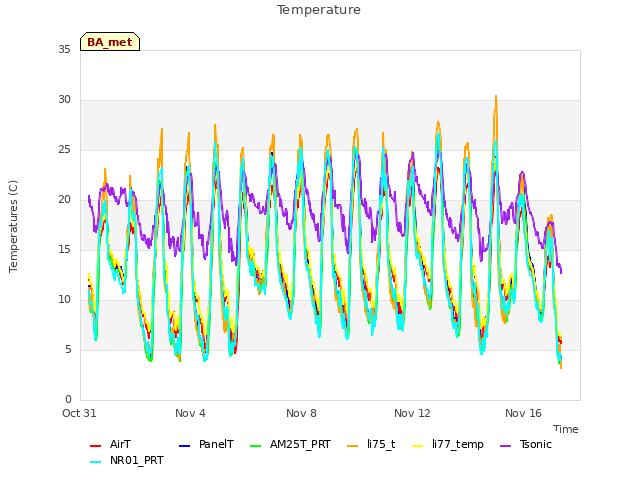Click the highest orange li75_t peak above 30
This screenshot has width=640, height=480.
tap(496, 96)
